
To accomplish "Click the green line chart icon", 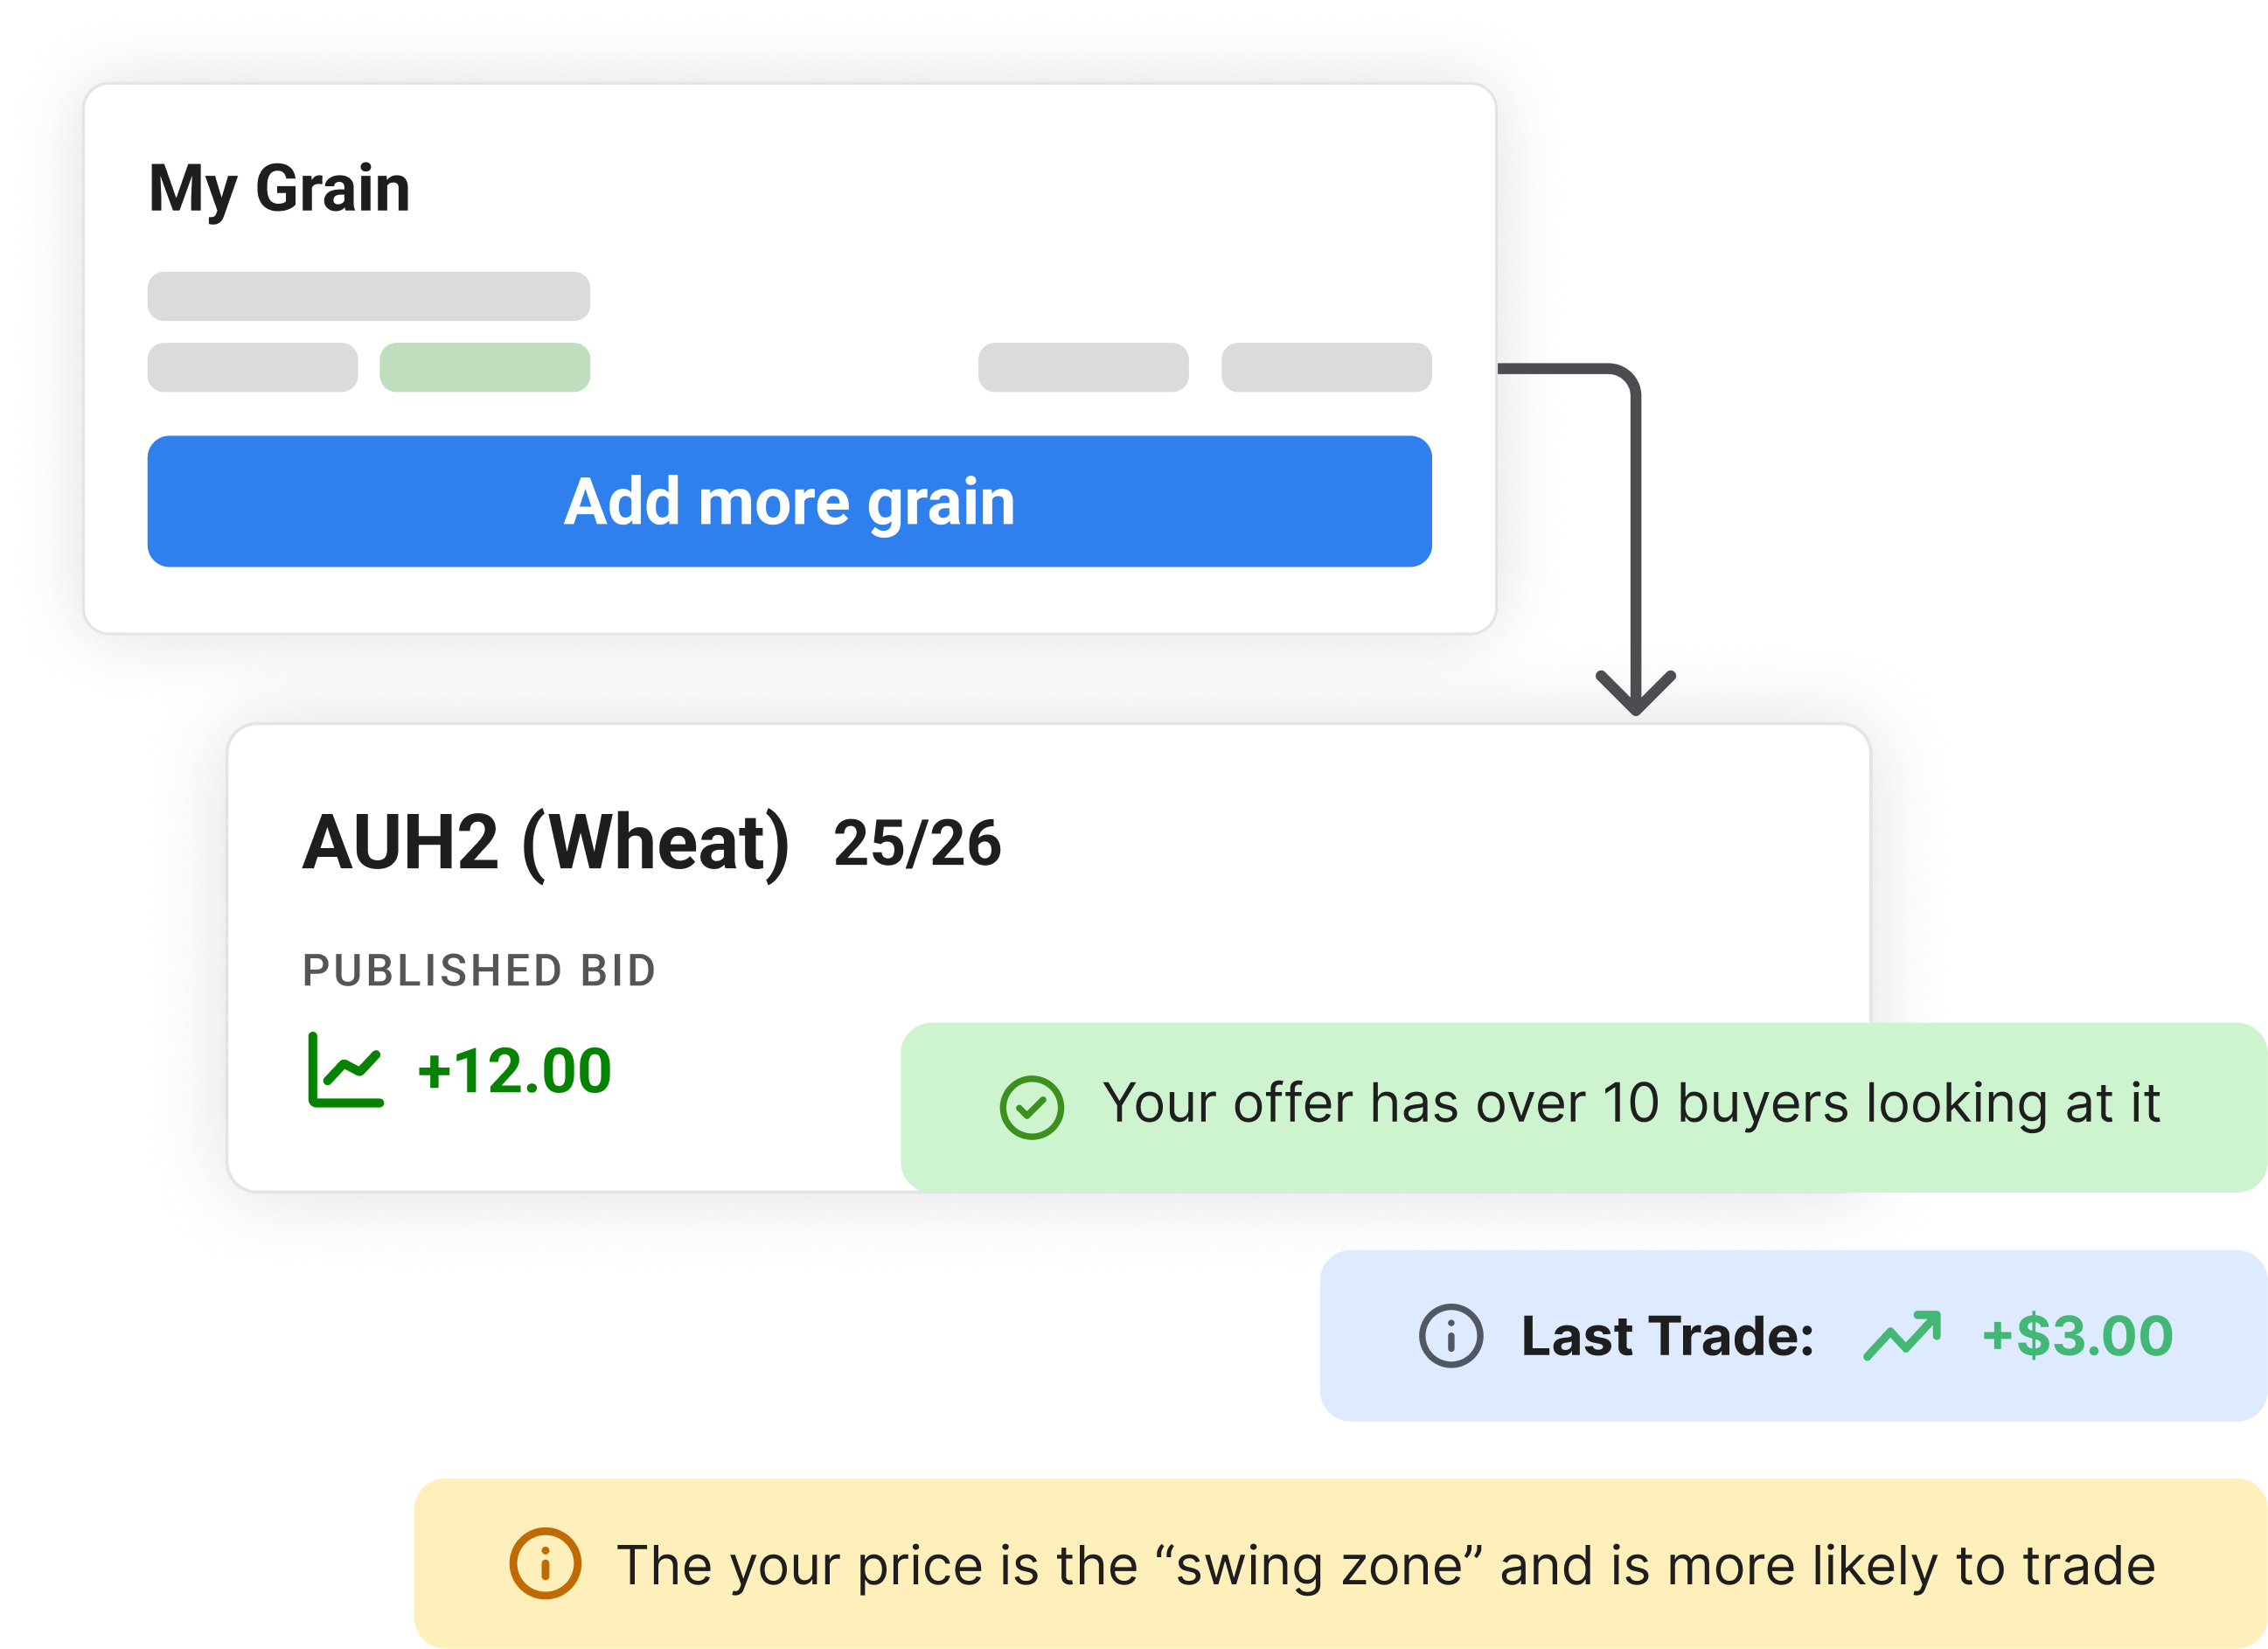I will 345,1070.
